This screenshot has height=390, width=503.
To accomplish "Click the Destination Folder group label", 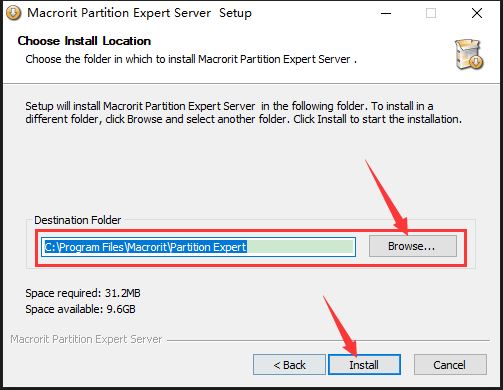I will click(x=78, y=220).
